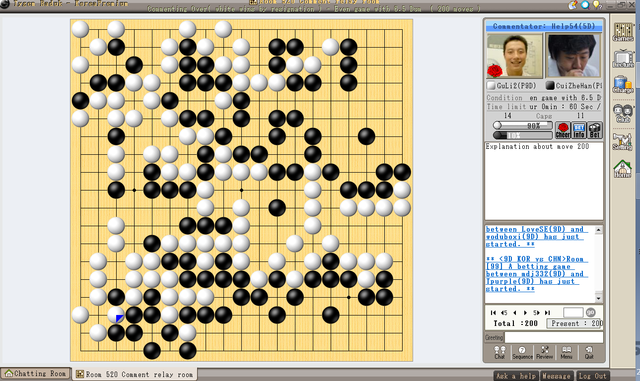Open the Club icon in the sidebar
The height and width of the screenshot is (381, 640).
(623, 113)
